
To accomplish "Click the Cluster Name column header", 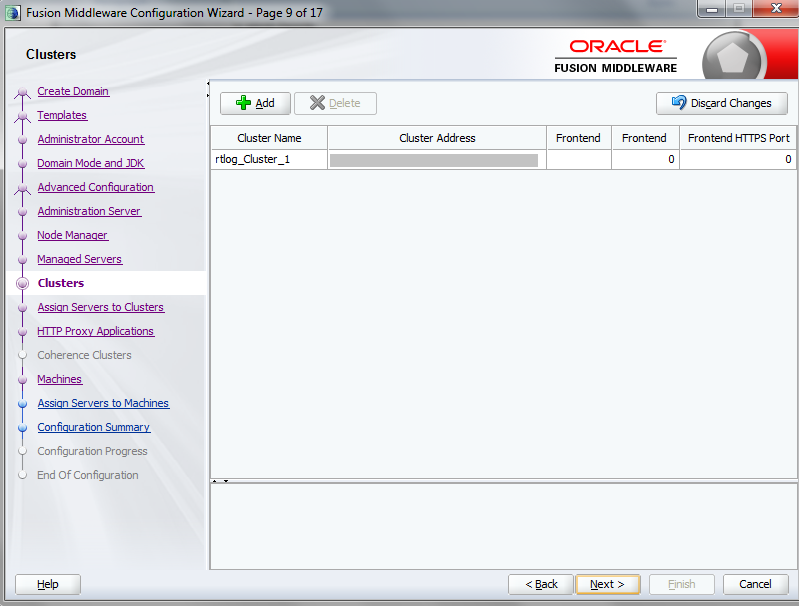I will click(x=269, y=138).
